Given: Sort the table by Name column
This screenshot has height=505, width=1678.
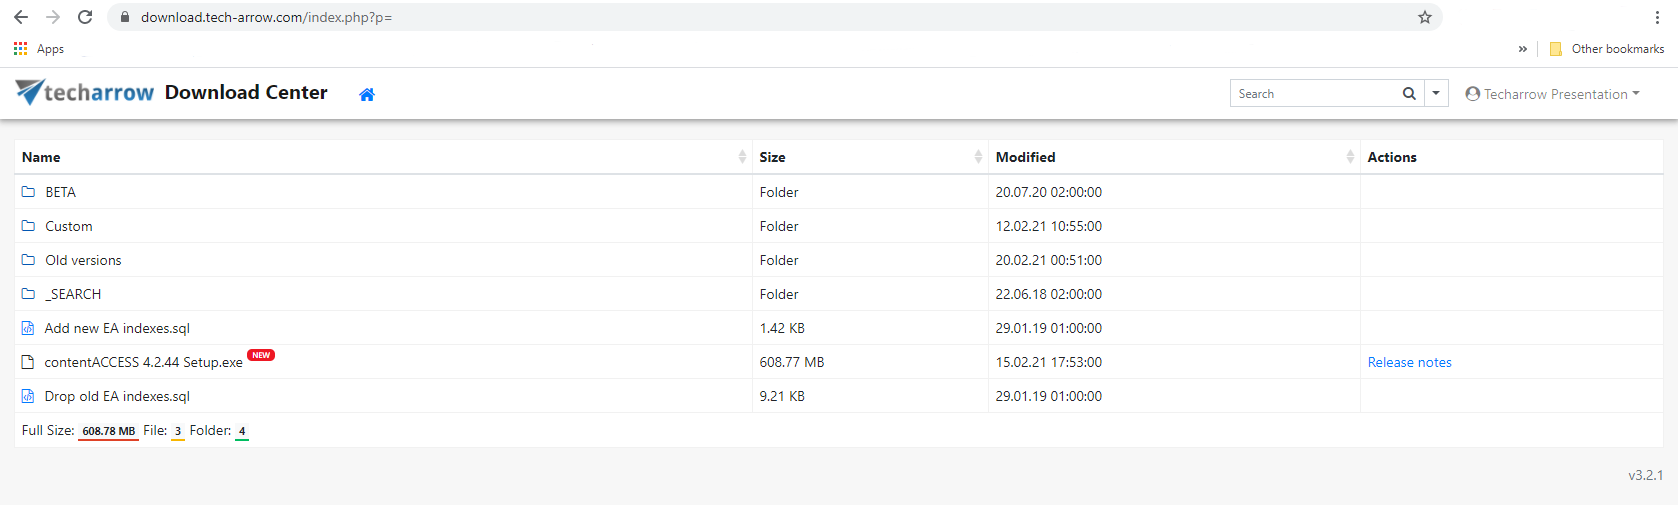Looking at the screenshot, I should pyautogui.click(x=41, y=157).
